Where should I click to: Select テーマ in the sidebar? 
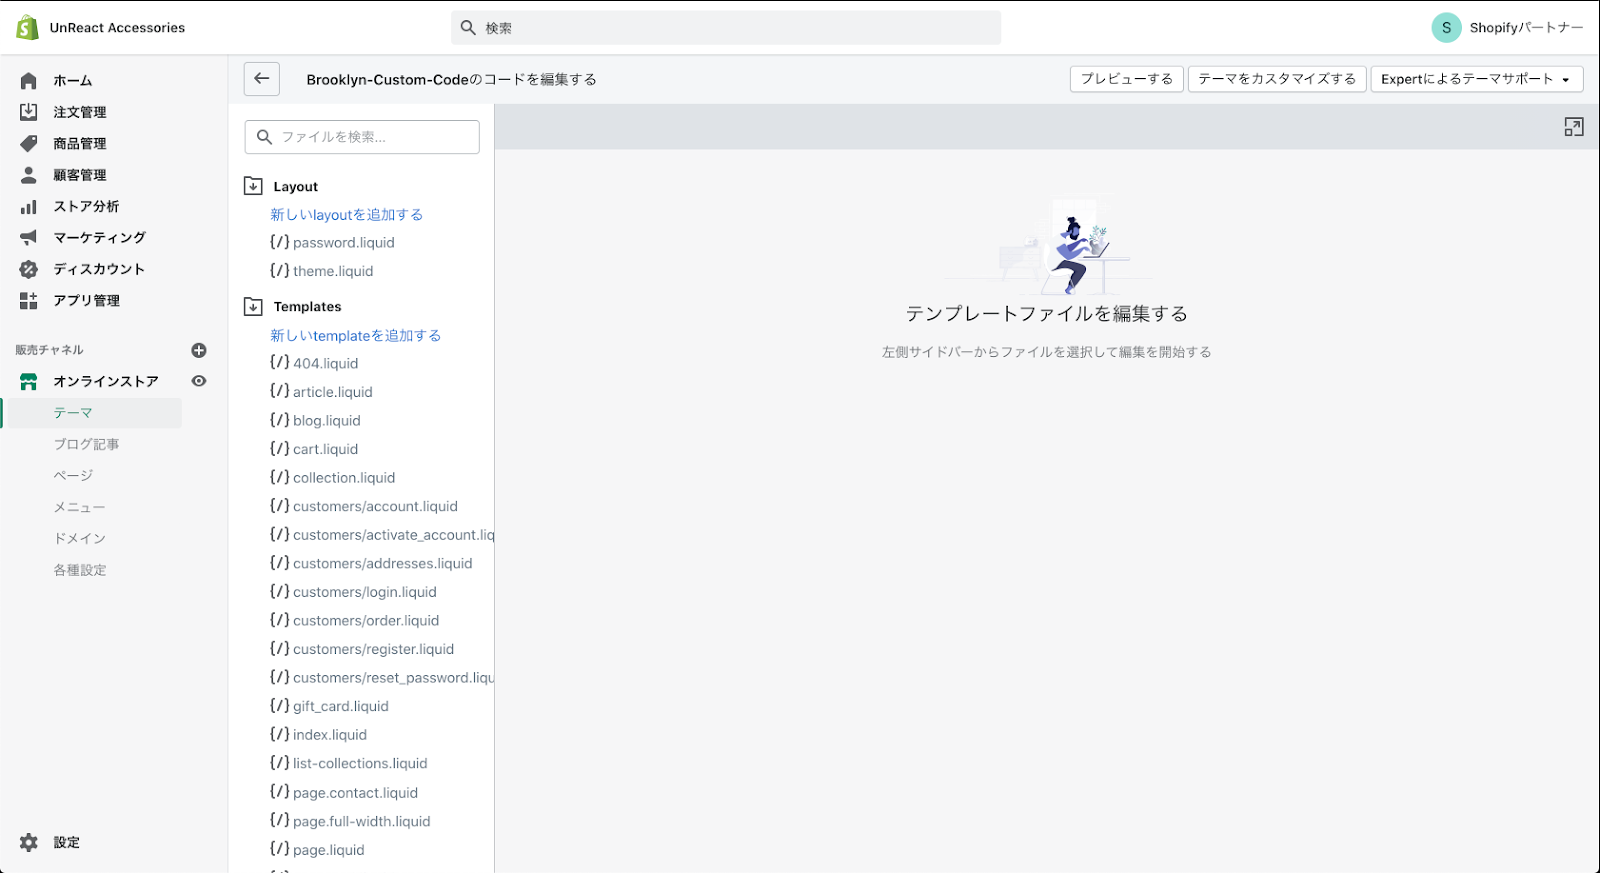pos(73,413)
